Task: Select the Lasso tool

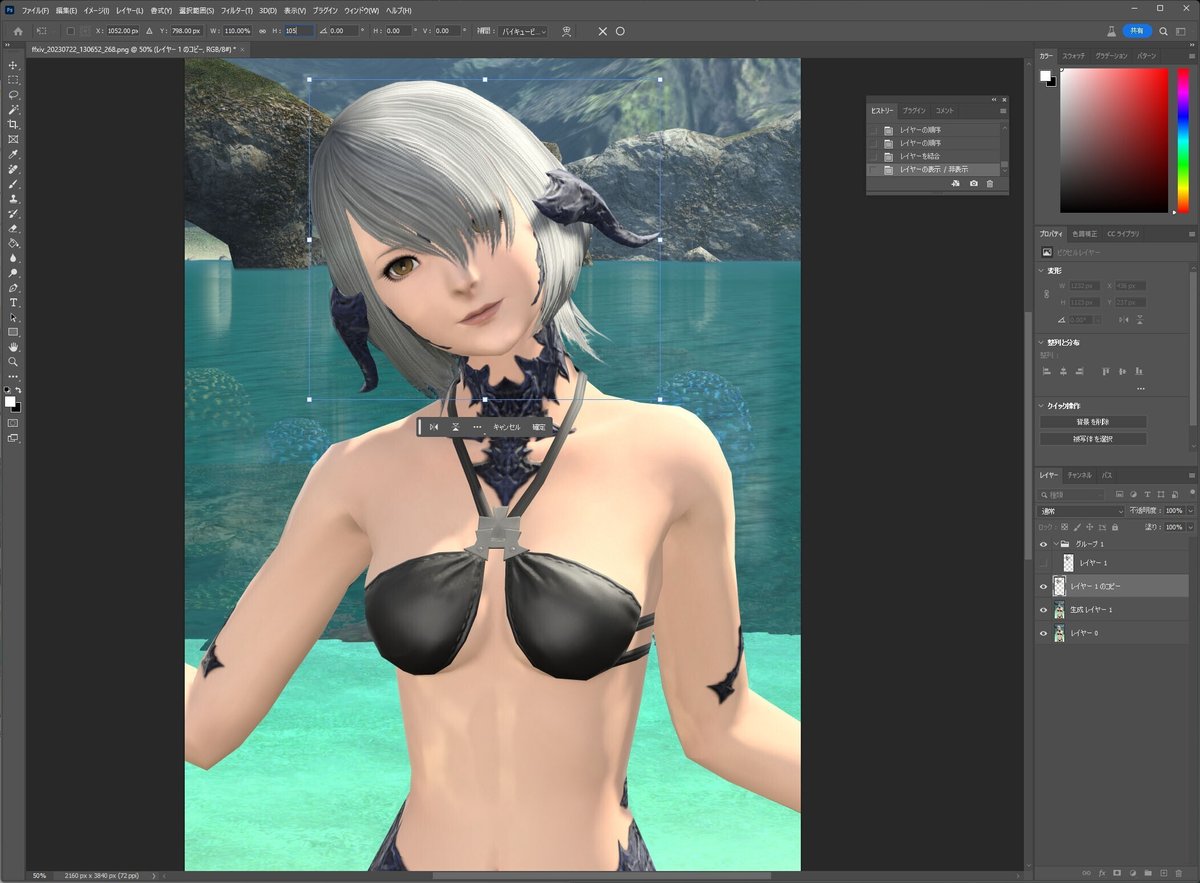Action: click(13, 94)
